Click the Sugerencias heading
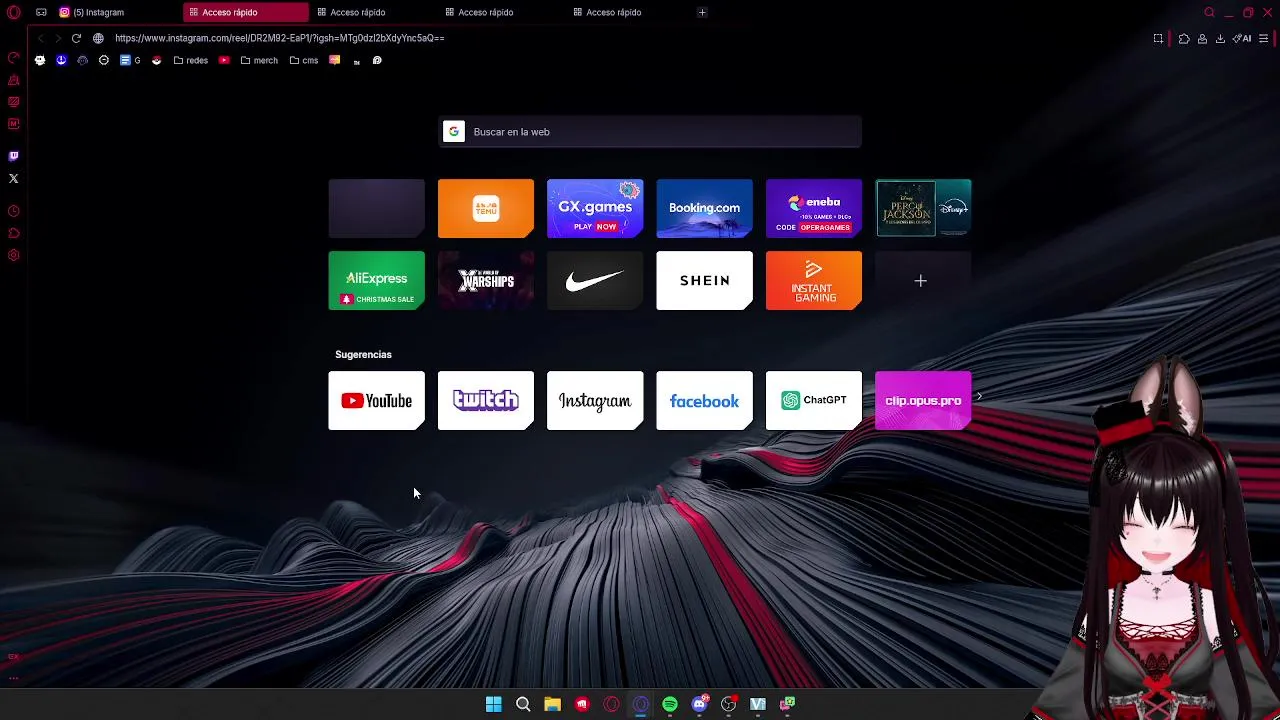The image size is (1280, 720). click(363, 355)
